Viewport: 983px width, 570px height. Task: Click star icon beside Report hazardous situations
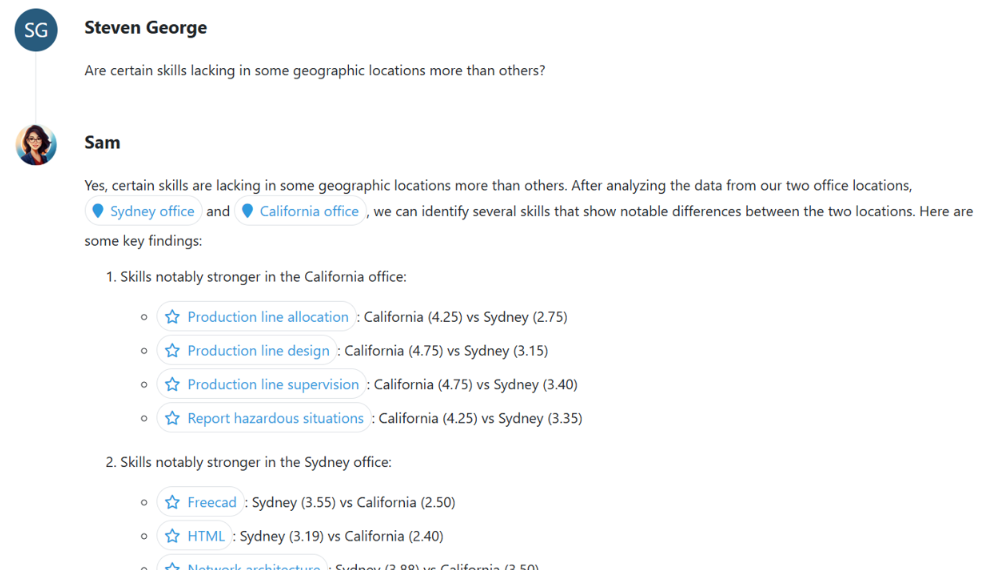(172, 419)
